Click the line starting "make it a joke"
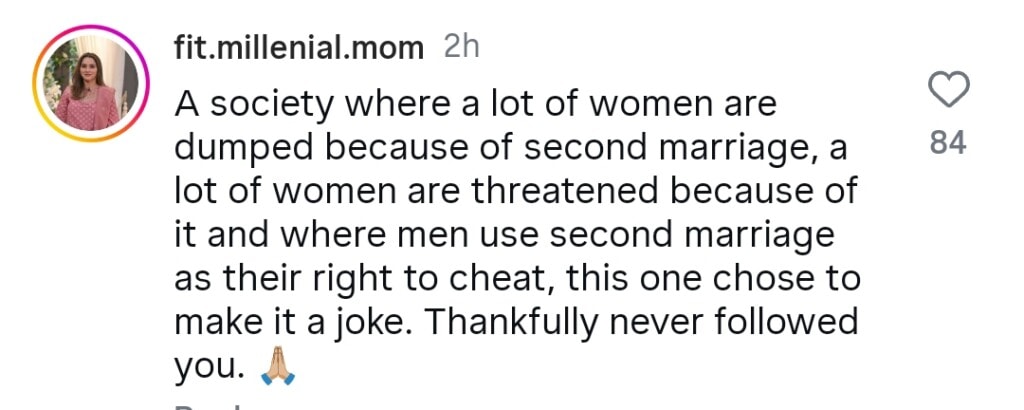Screen dimensions: 1024x410 tap(517, 323)
